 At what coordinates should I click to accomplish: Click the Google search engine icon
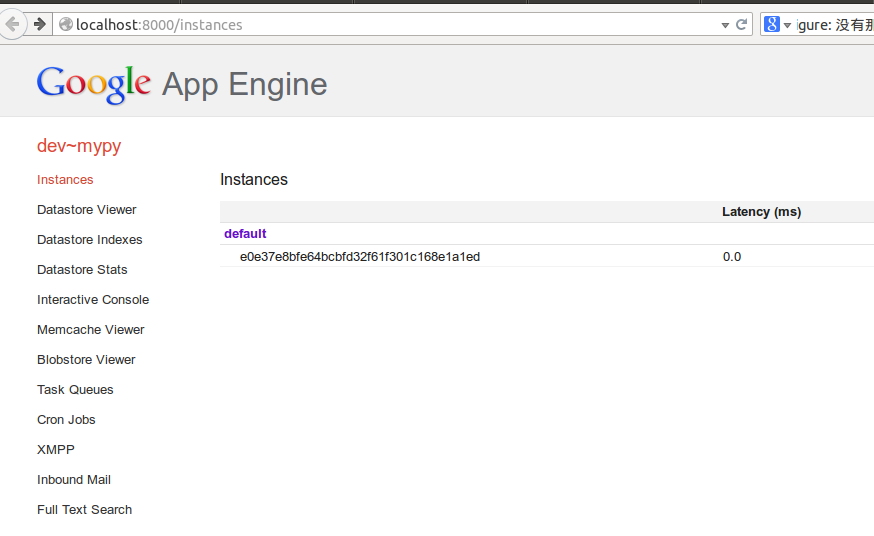click(771, 25)
